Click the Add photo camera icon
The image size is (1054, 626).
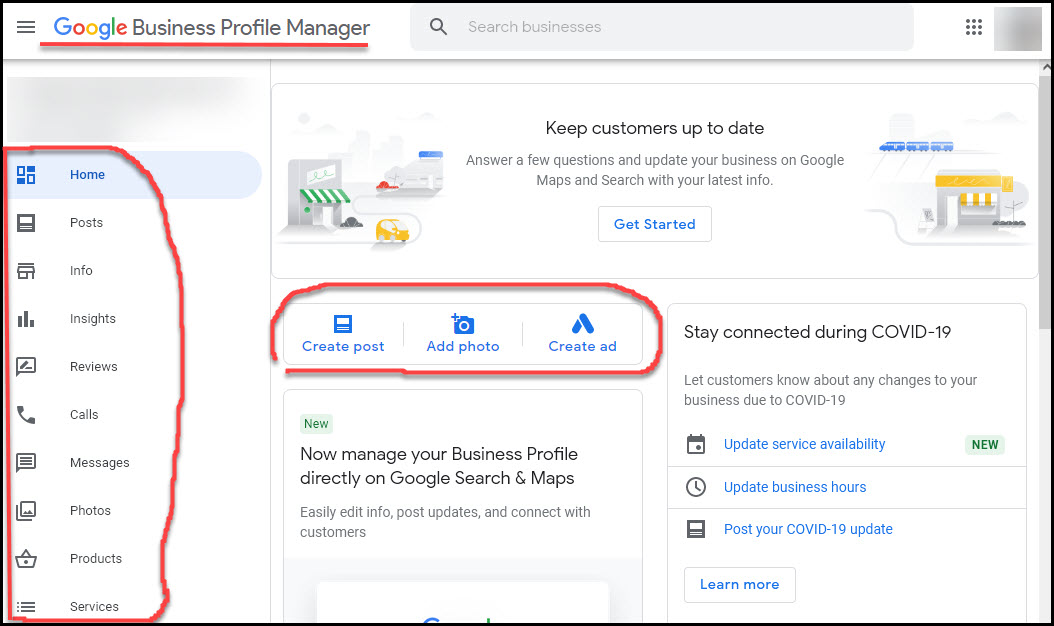[x=462, y=323]
